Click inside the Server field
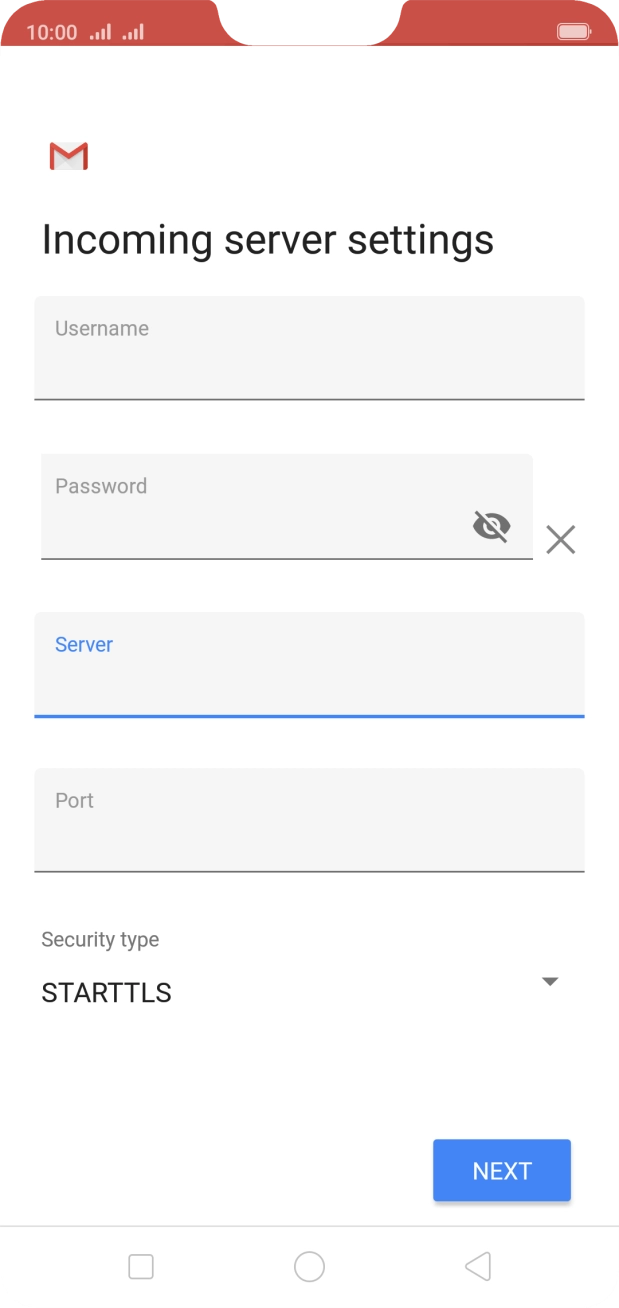 309,681
